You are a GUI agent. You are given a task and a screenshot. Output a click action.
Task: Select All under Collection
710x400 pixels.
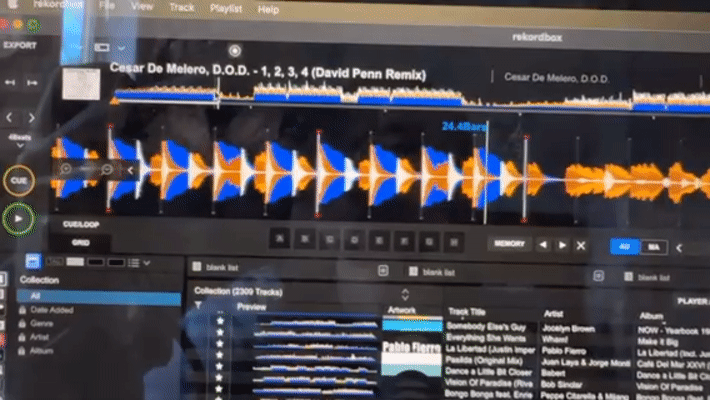pos(99,296)
